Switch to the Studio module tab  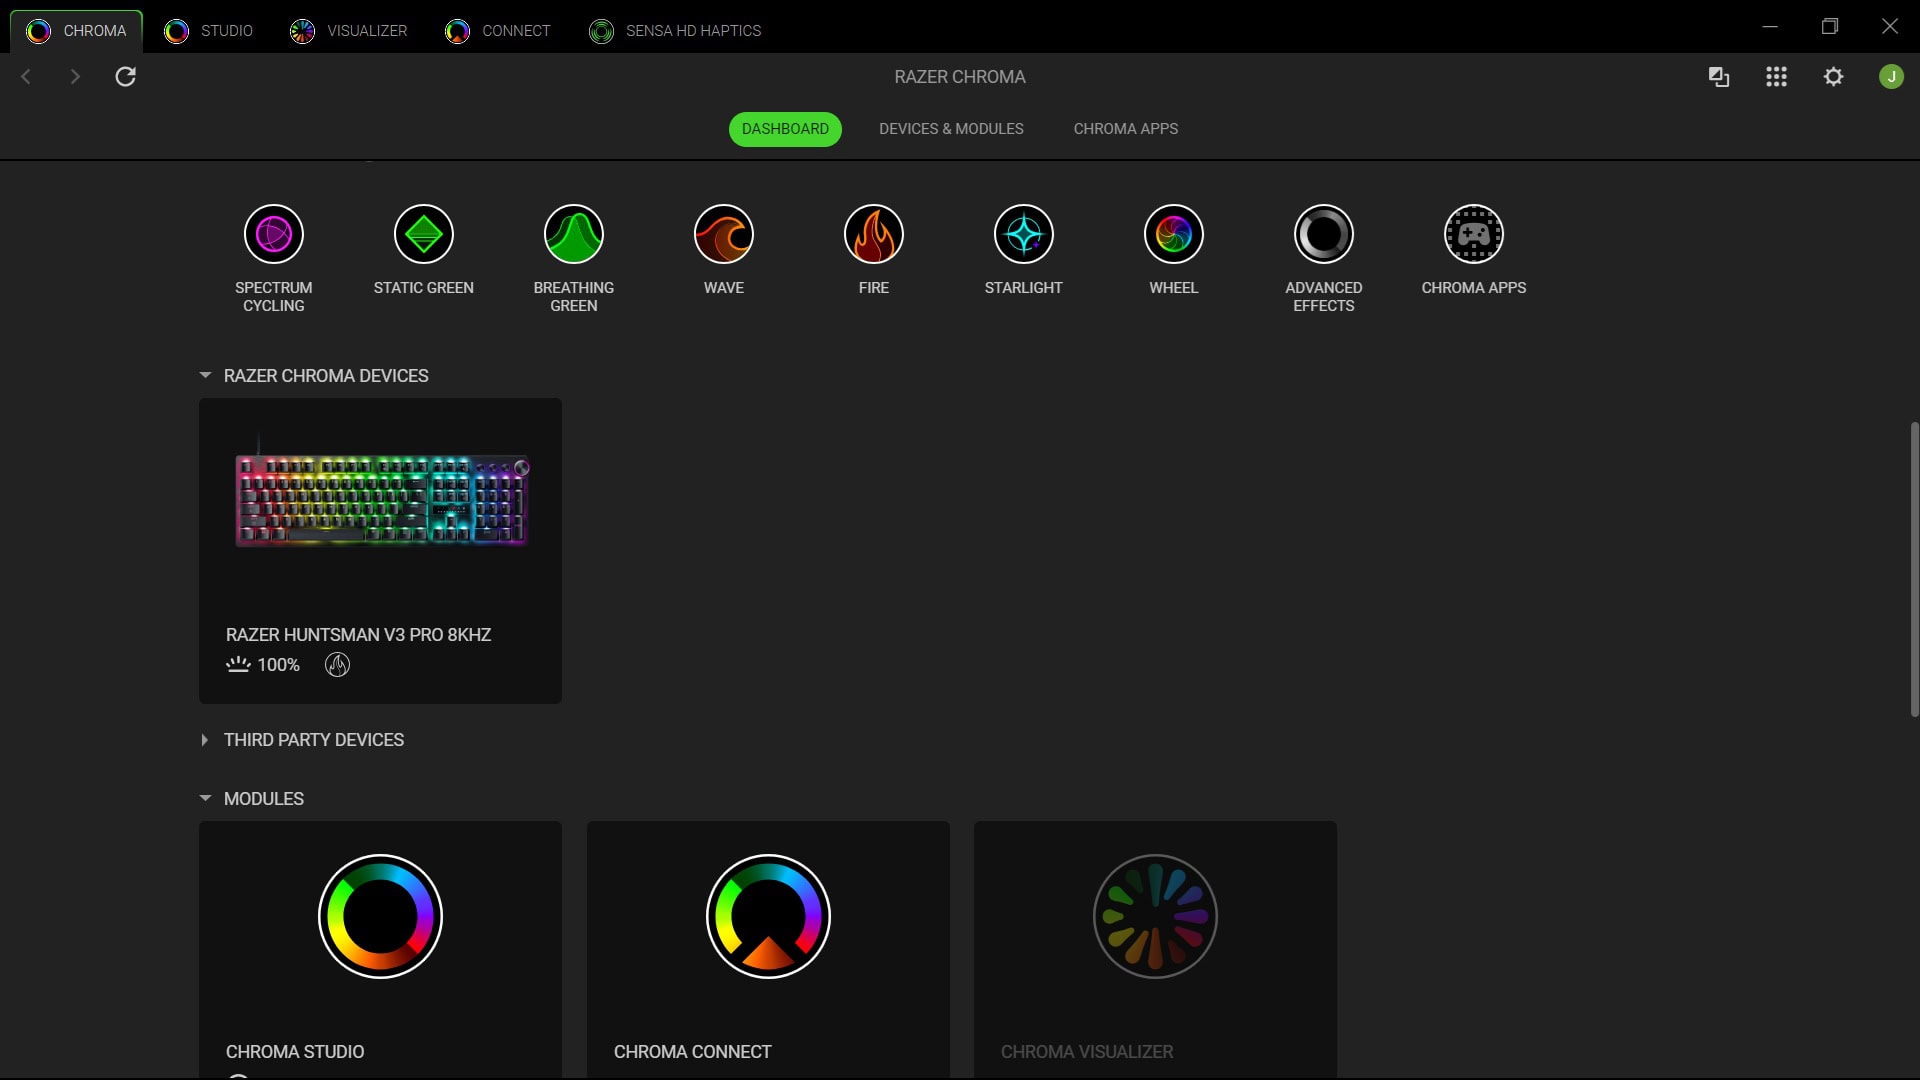[210, 30]
